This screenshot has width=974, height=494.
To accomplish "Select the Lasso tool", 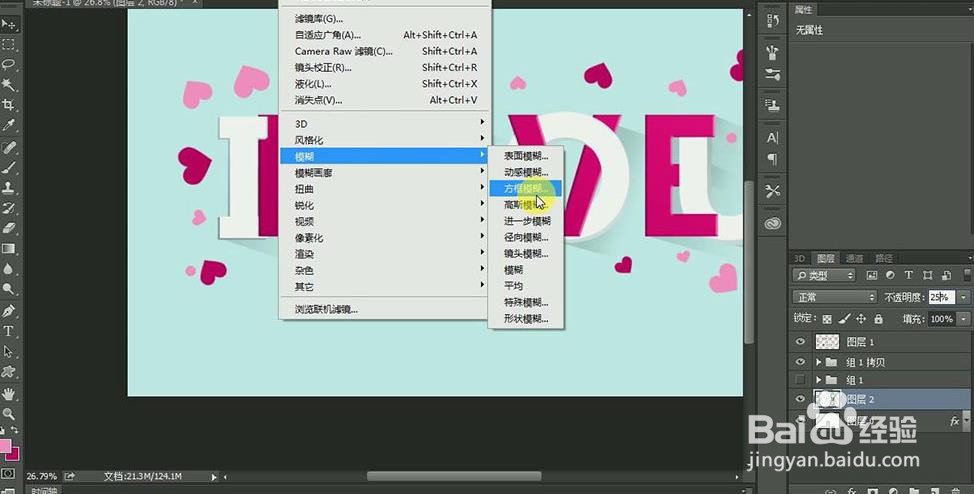I will coord(9,65).
